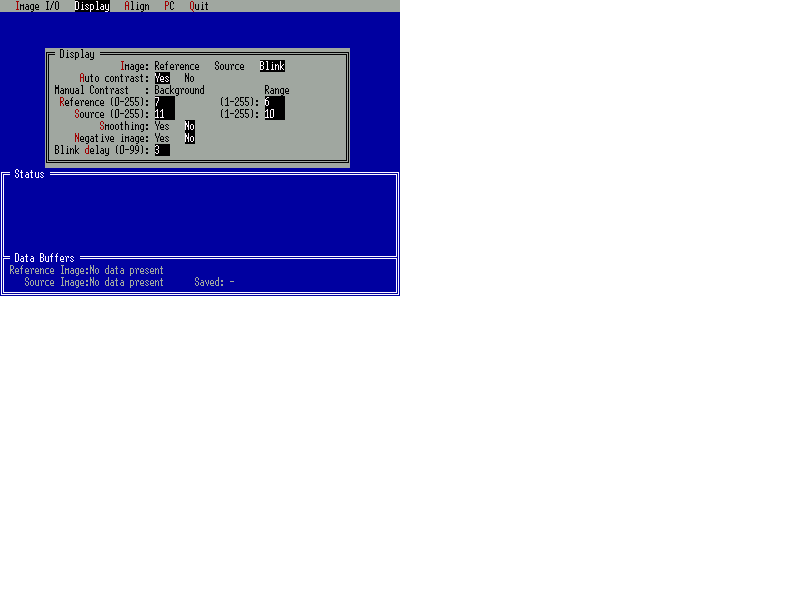Click the Reference (0-255) label
This screenshot has height=600, width=800.
104,102
